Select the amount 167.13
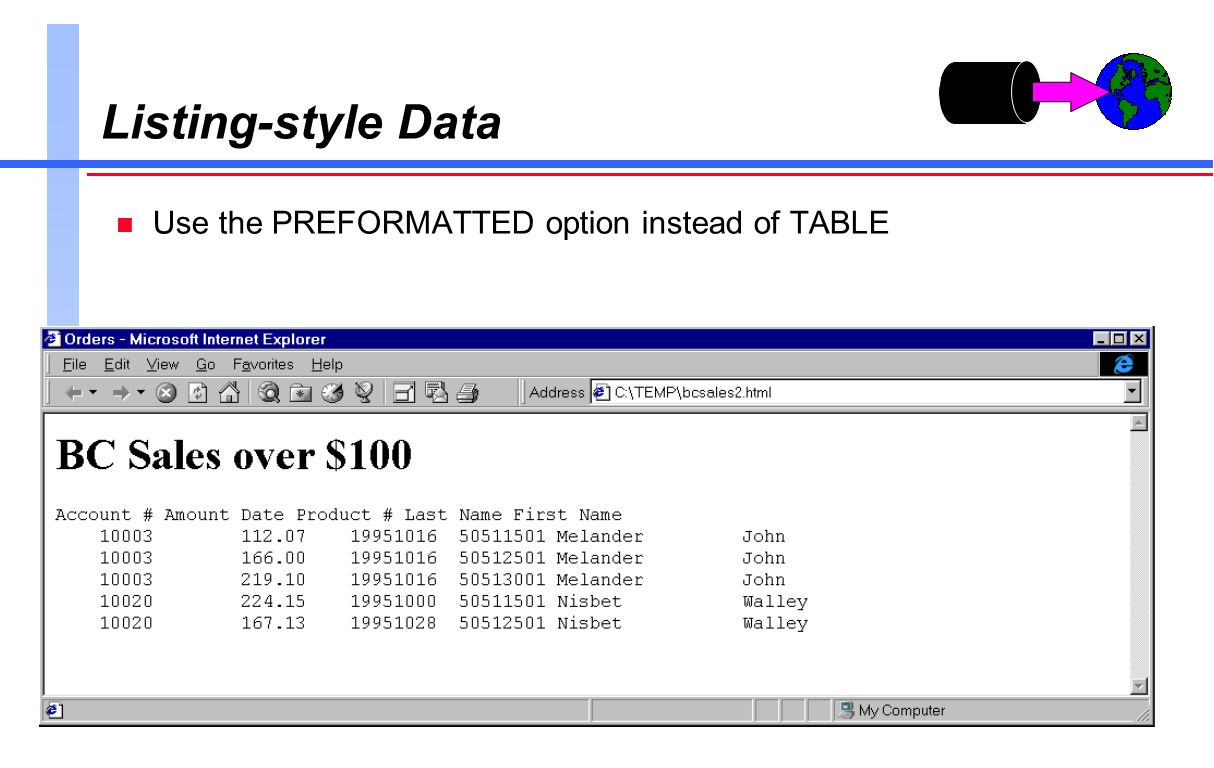Viewport: 1214px width, 768px height. pyautogui.click(x=273, y=623)
